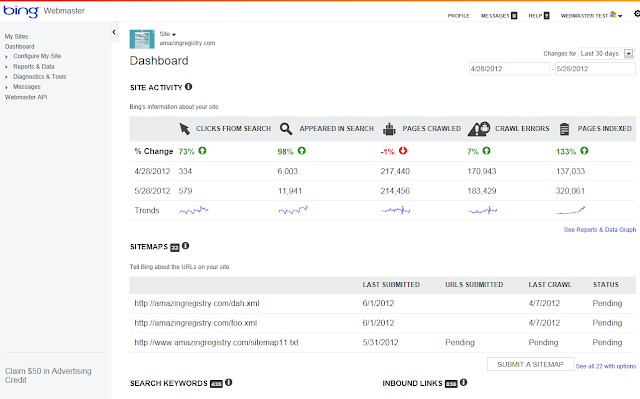The image size is (640, 399).
Task: Click the 320,061 pages indexed value
Action: click(x=570, y=191)
